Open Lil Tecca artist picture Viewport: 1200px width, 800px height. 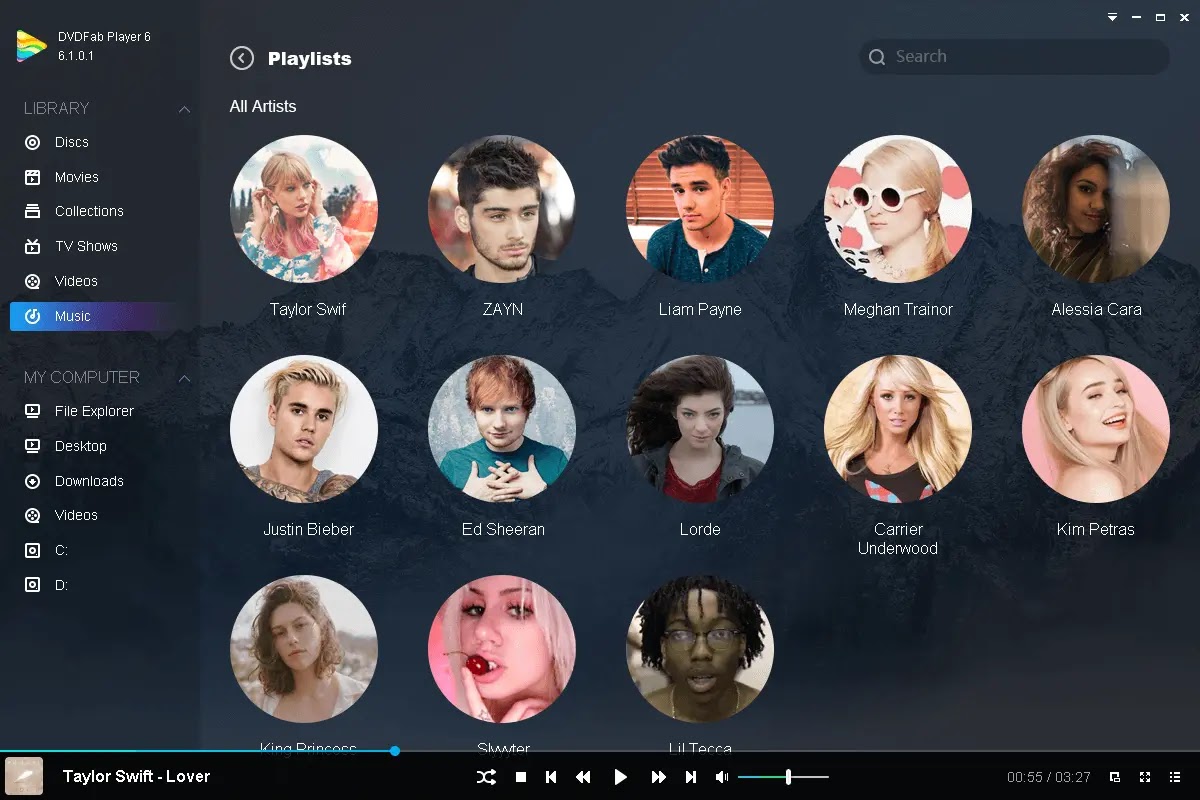(x=700, y=649)
